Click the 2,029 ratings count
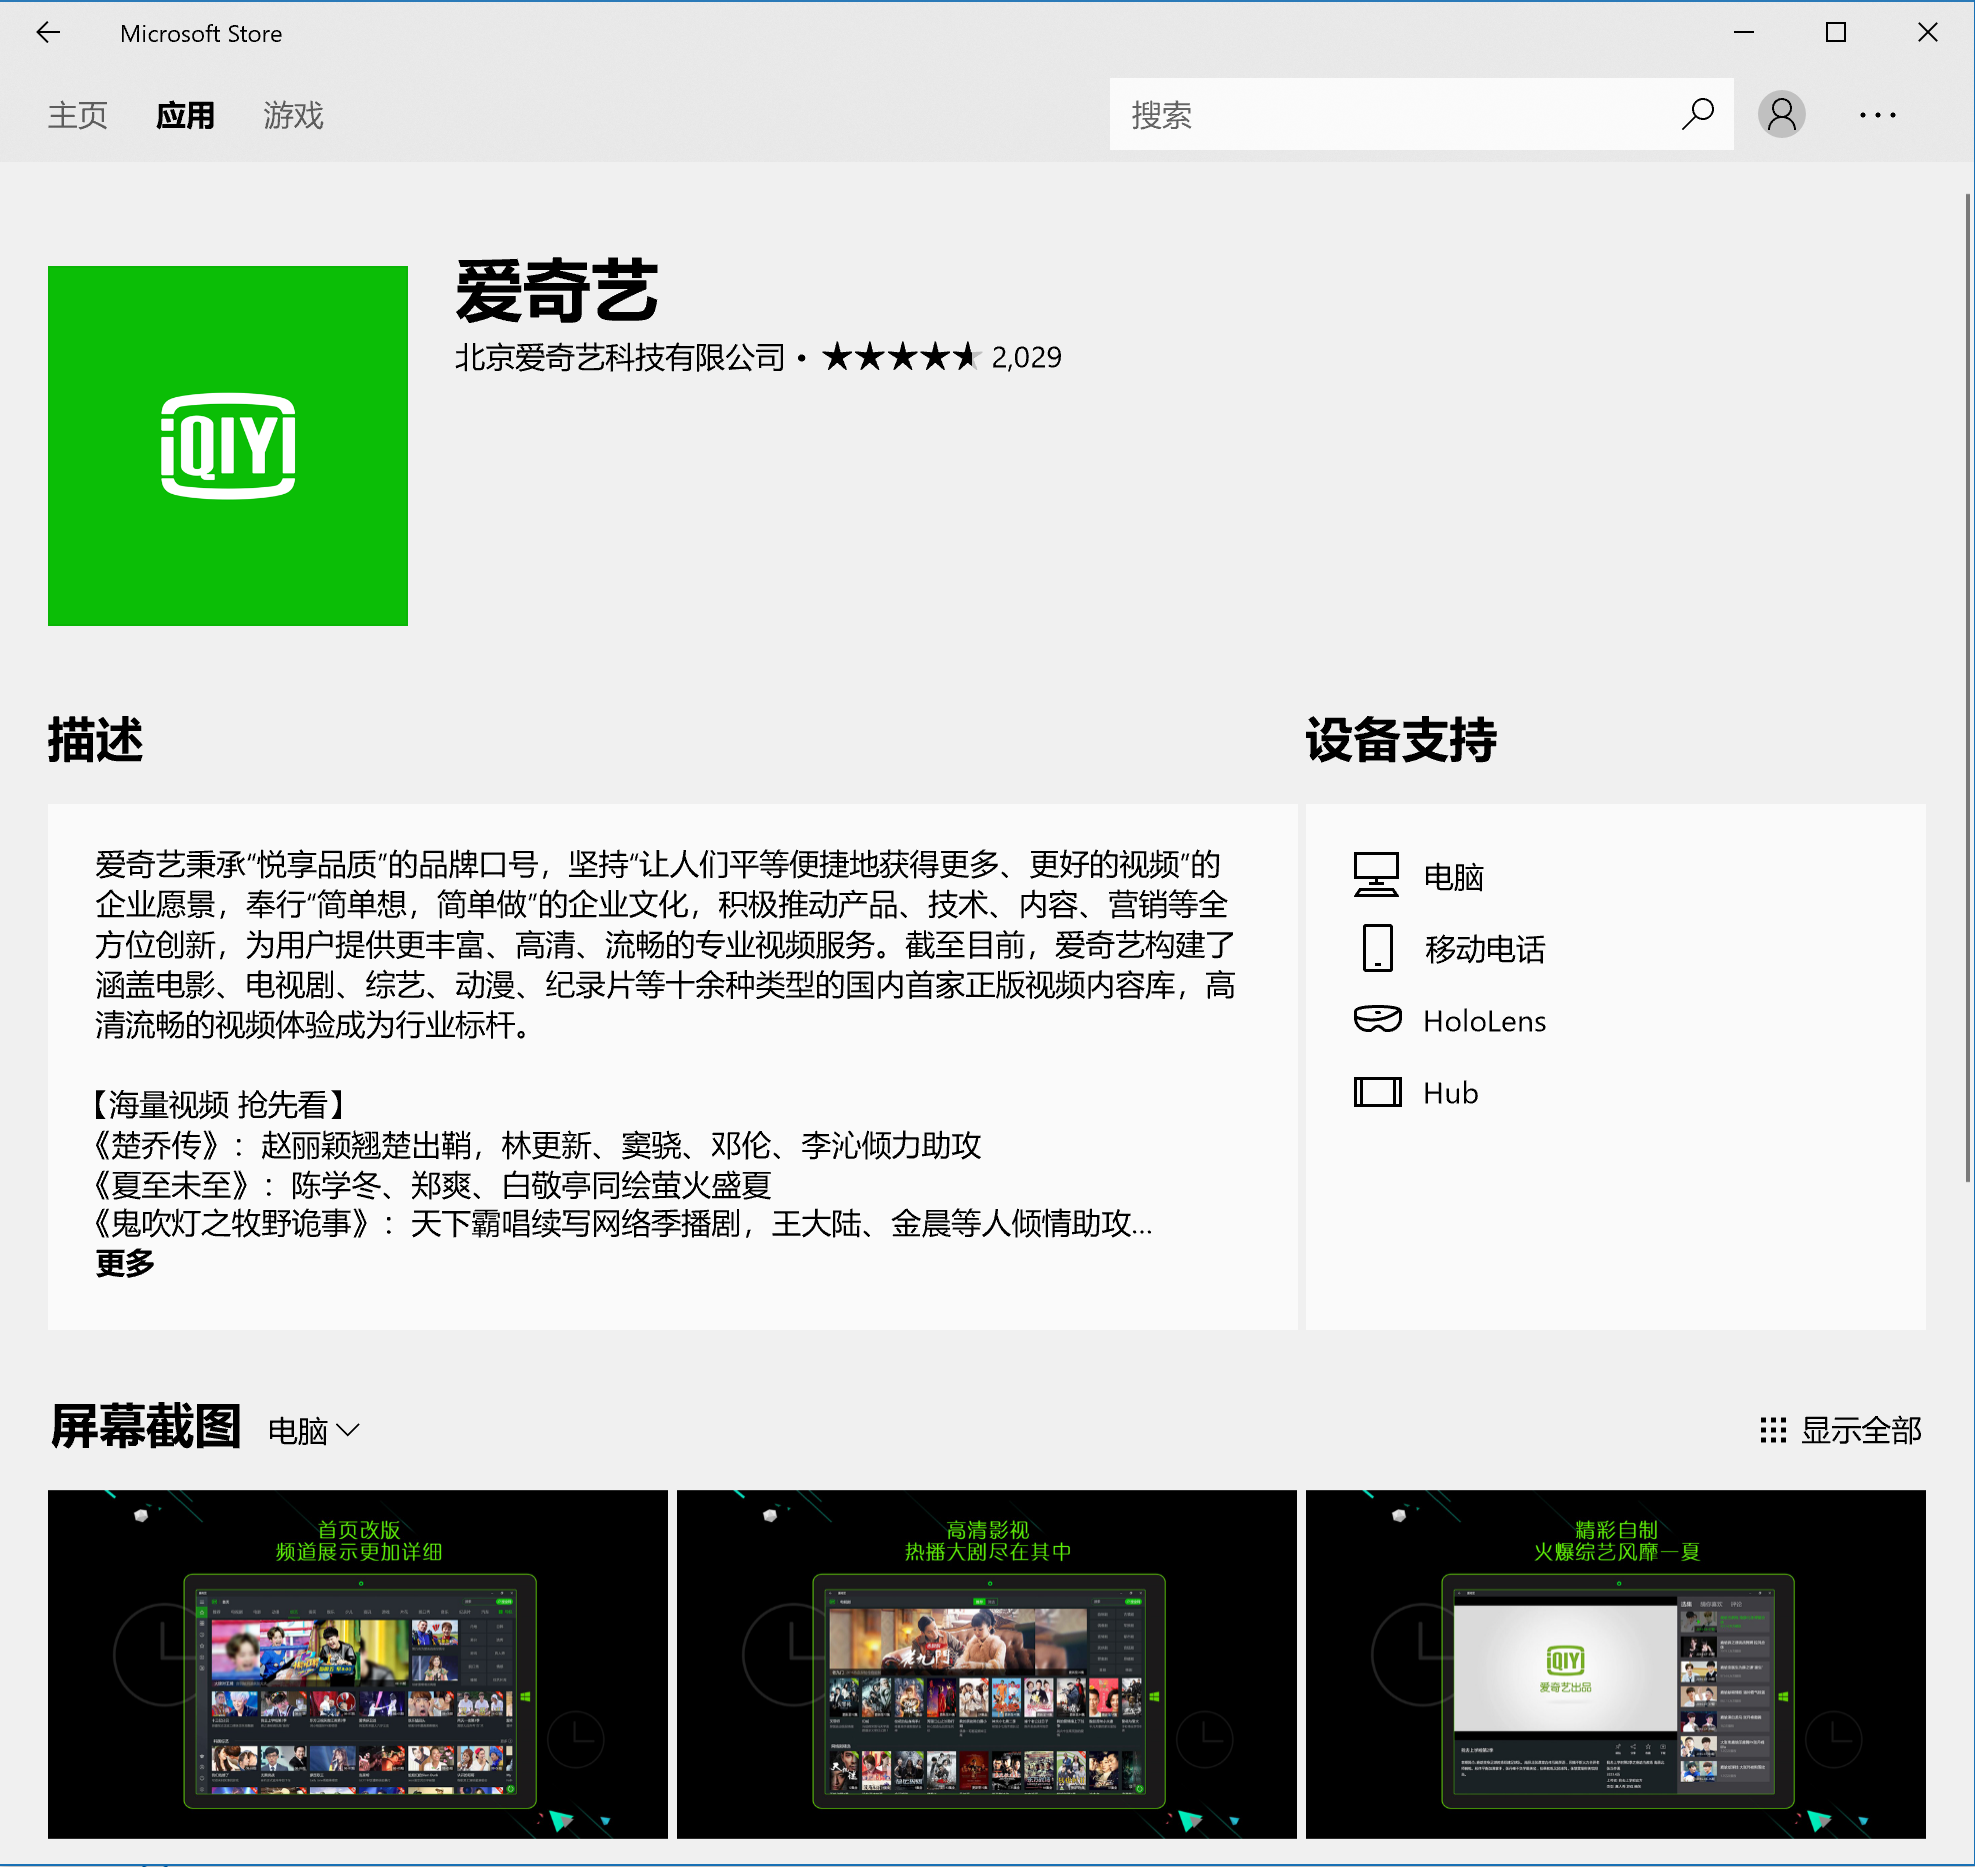The width and height of the screenshot is (1975, 1867). coord(1026,357)
